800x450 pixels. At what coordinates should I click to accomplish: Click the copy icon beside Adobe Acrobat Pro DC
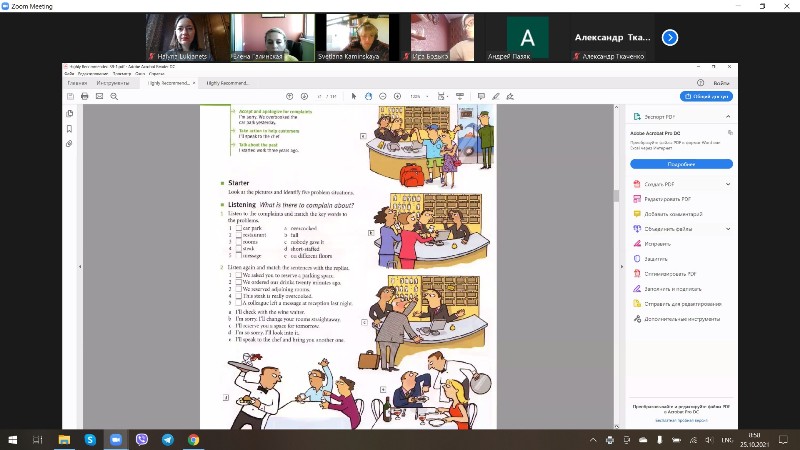pos(730,133)
